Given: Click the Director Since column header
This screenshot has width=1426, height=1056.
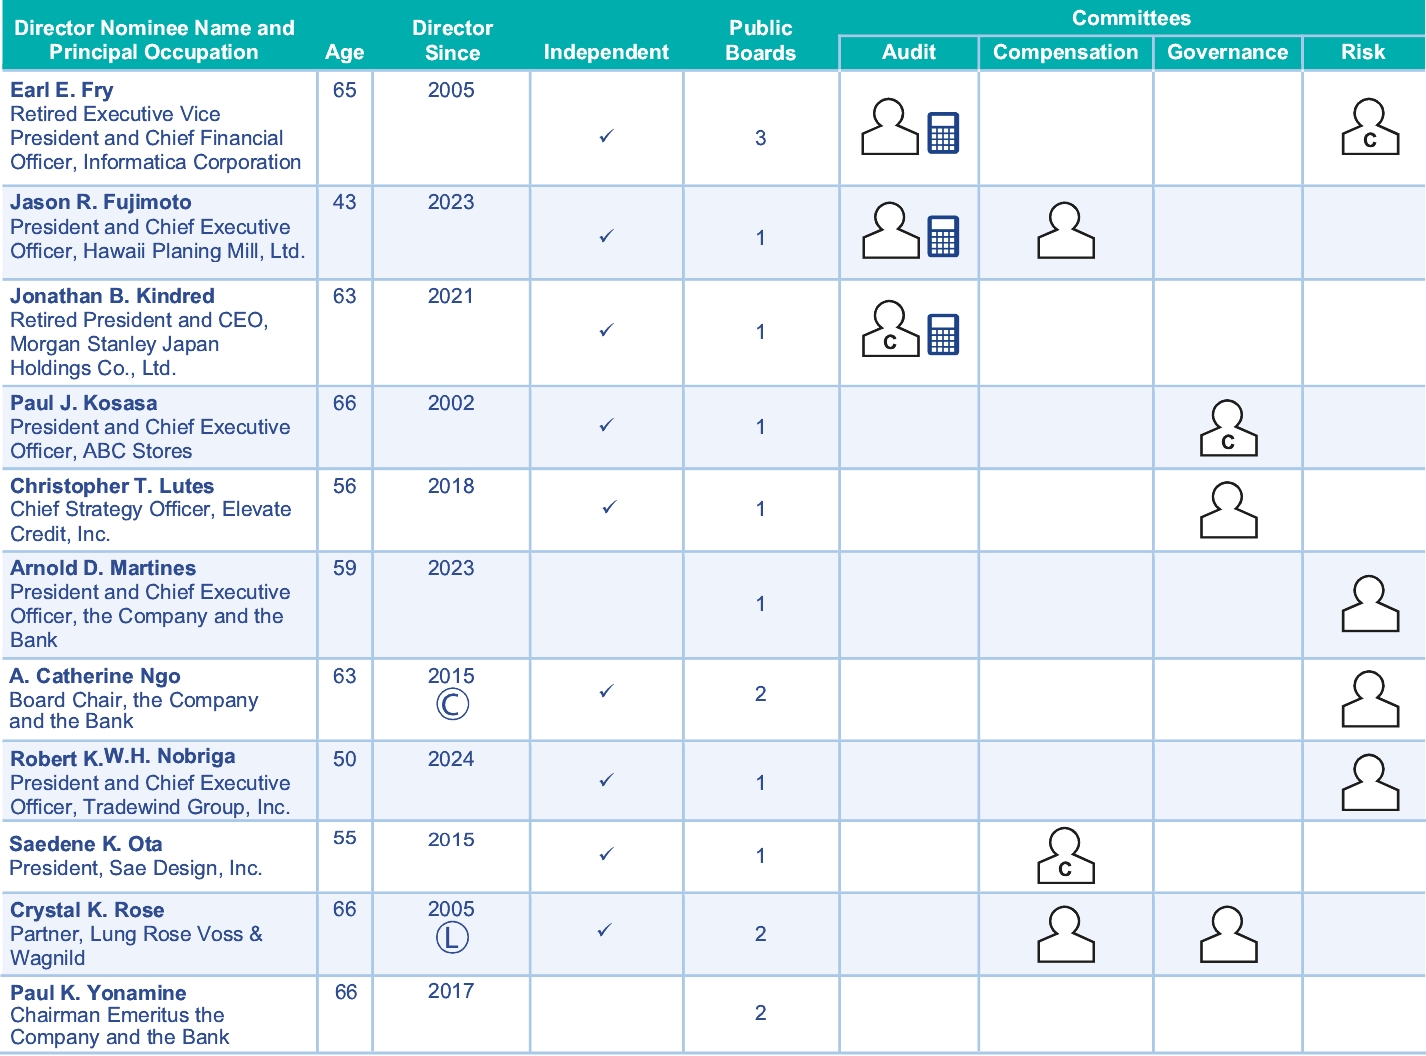Looking at the screenshot, I should pyautogui.click(x=452, y=41).
